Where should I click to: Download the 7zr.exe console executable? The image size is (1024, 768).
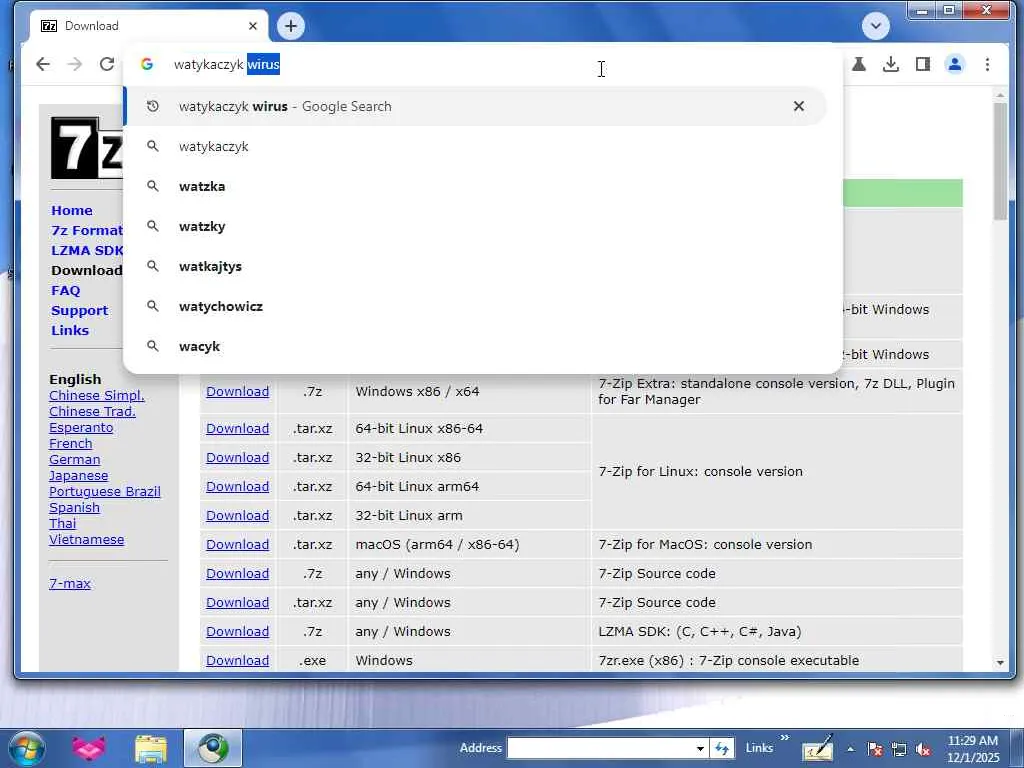tap(238, 660)
